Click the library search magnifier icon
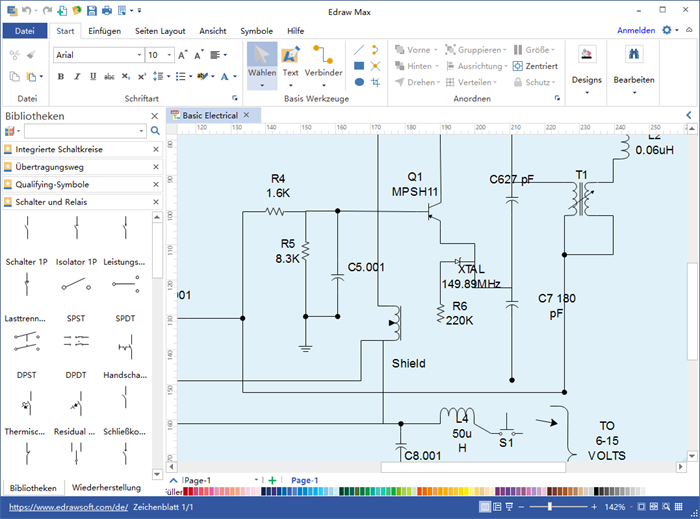The height and width of the screenshot is (519, 700). click(155, 131)
